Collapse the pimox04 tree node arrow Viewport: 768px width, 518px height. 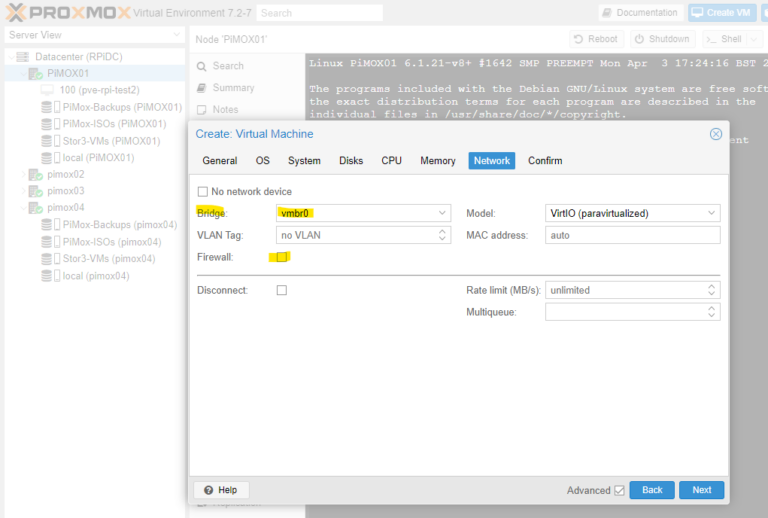[23, 208]
